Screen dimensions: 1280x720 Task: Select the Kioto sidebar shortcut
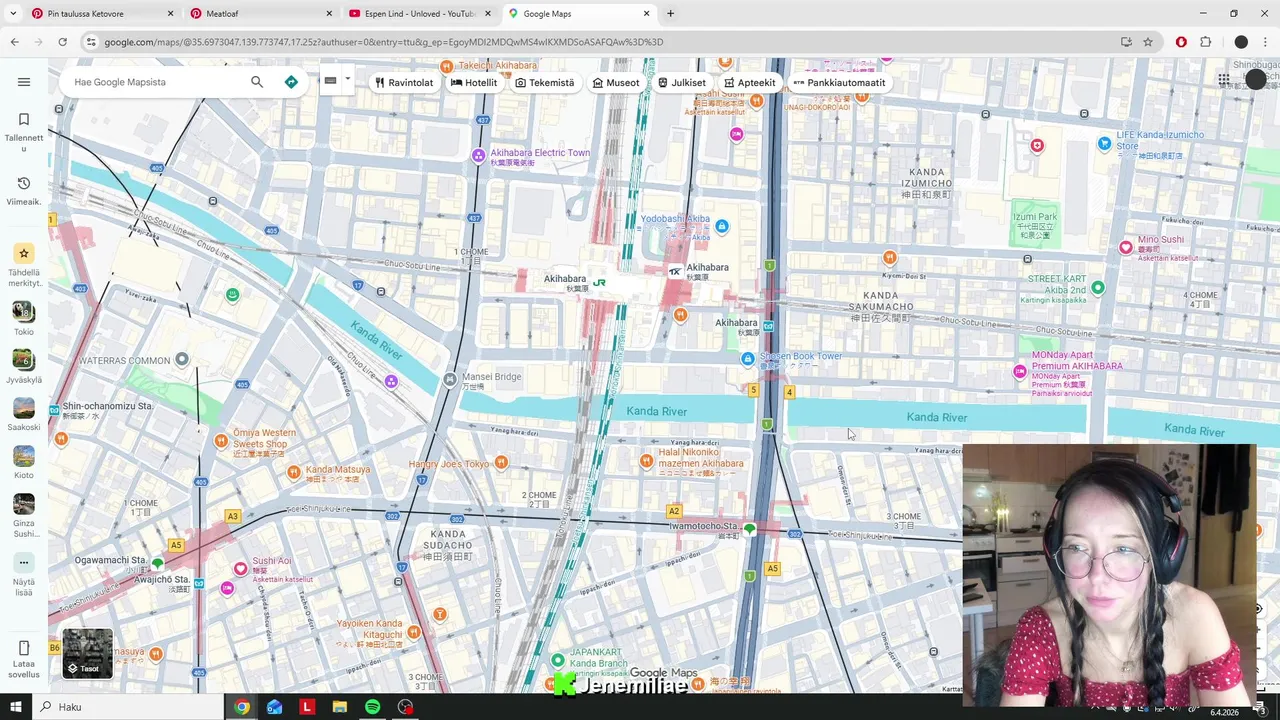click(x=24, y=463)
